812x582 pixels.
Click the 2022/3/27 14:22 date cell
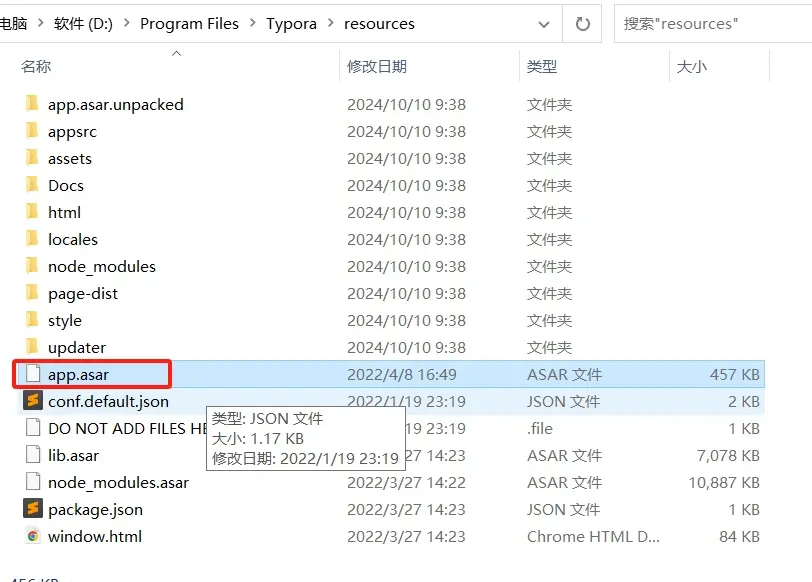click(x=407, y=482)
